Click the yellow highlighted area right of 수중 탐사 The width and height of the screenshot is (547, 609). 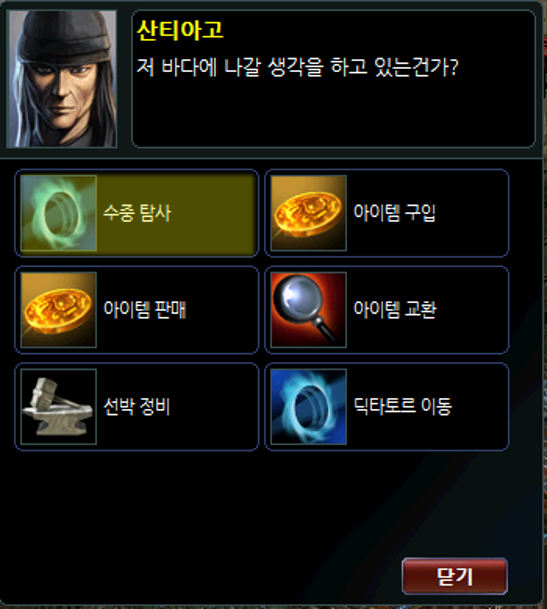coord(214,213)
